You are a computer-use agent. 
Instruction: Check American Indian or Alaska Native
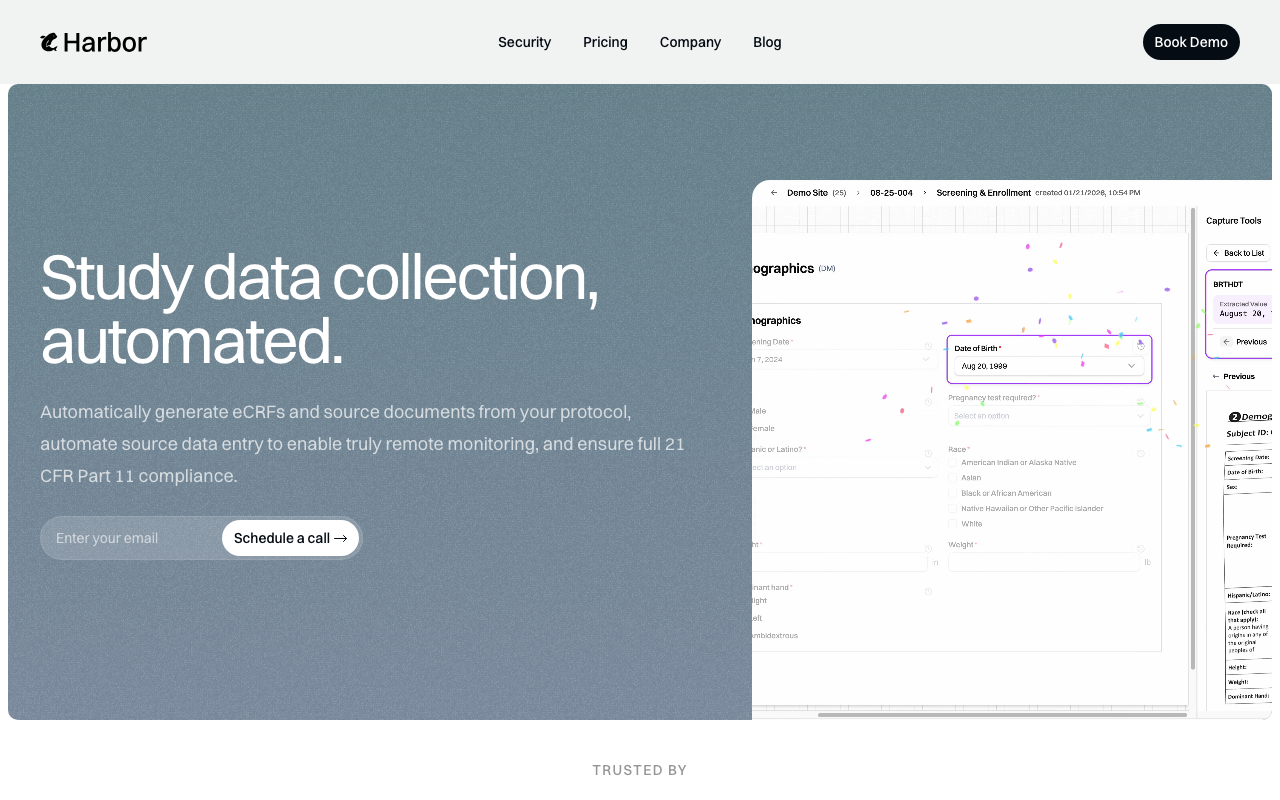[x=953, y=462]
